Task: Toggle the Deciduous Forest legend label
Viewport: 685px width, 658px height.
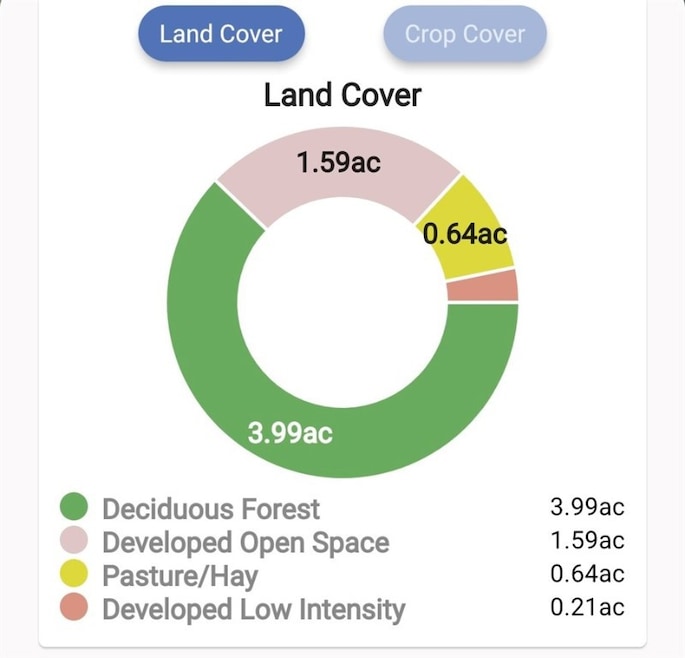Action: click(x=211, y=508)
